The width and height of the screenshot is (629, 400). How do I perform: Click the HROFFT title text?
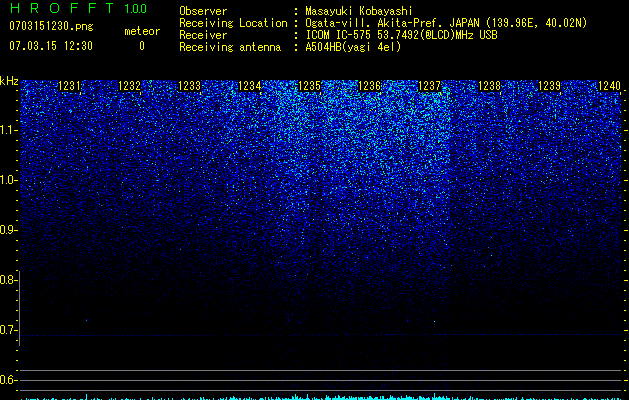pos(63,8)
